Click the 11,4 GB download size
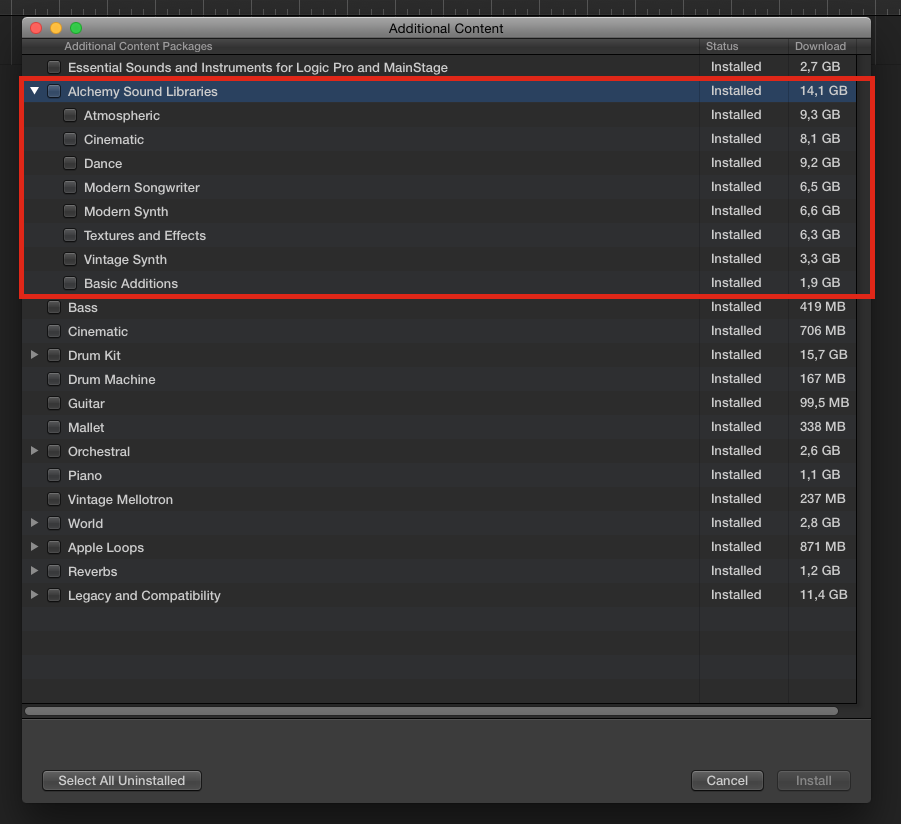Screen dimensions: 901x824 pos(823,595)
